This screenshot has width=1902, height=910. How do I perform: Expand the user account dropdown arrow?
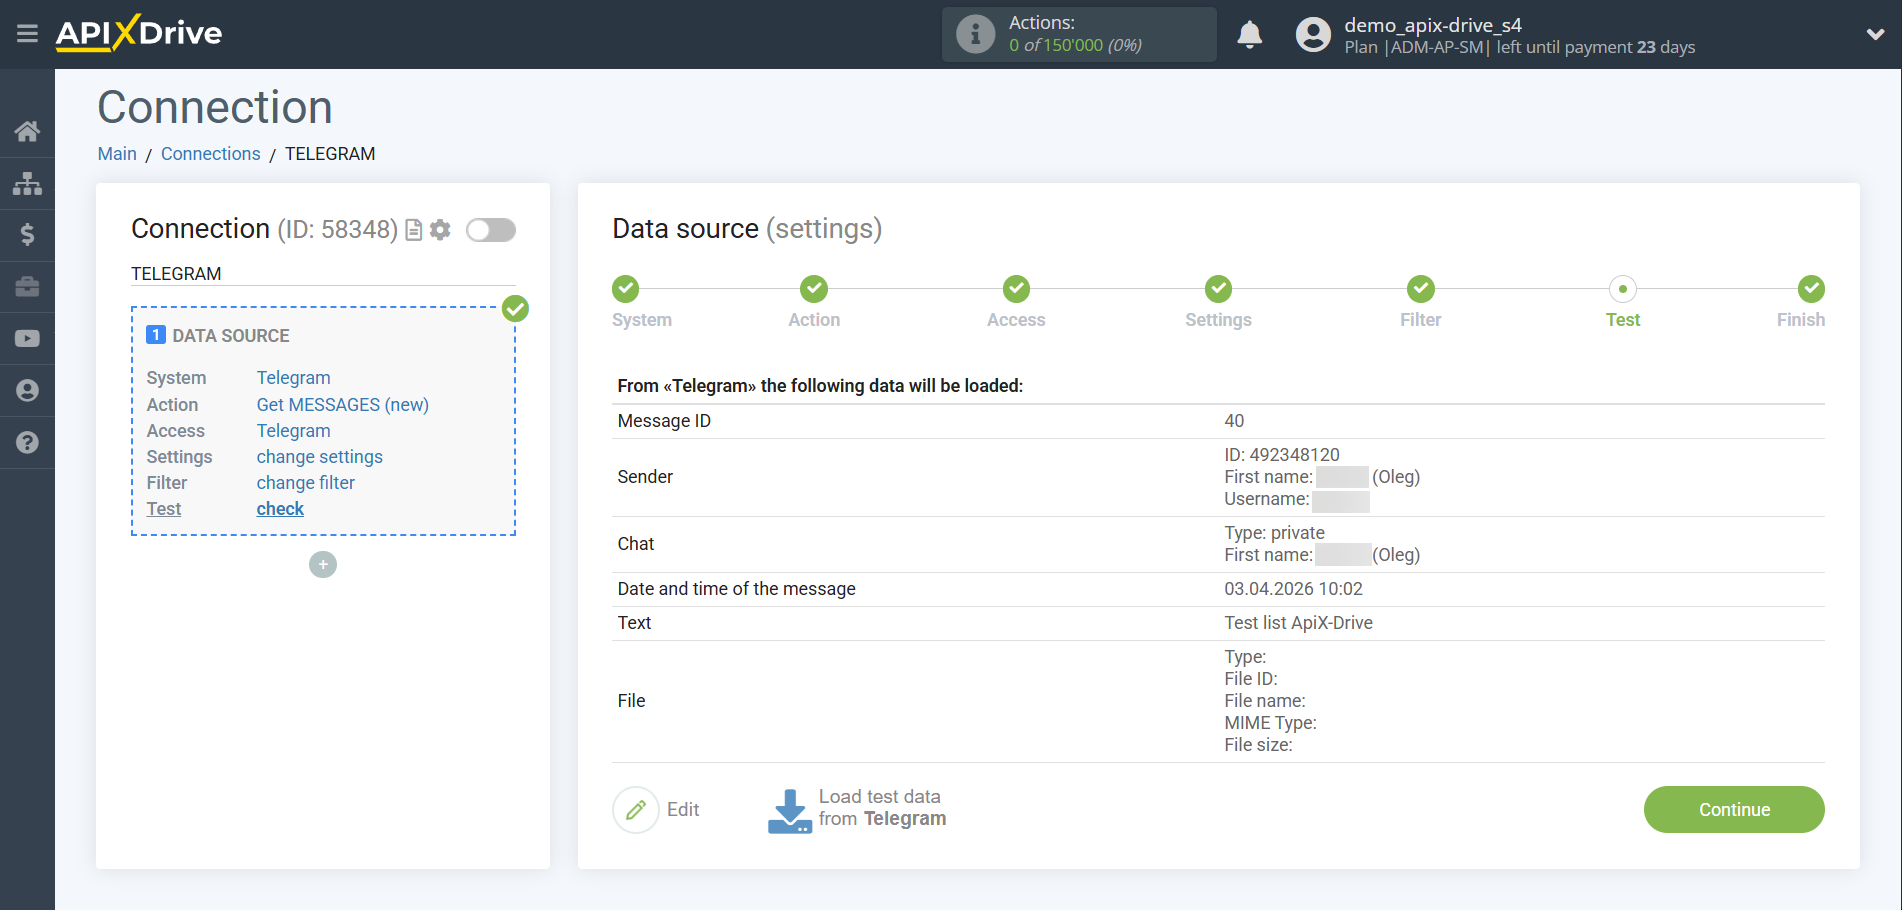pyautogui.click(x=1875, y=34)
